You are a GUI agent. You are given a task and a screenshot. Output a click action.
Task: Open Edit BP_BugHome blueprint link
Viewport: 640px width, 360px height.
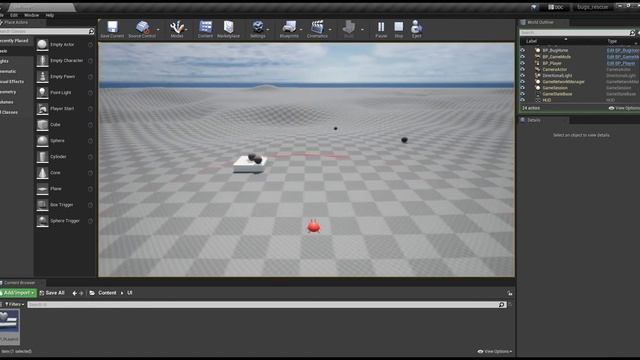click(623, 50)
